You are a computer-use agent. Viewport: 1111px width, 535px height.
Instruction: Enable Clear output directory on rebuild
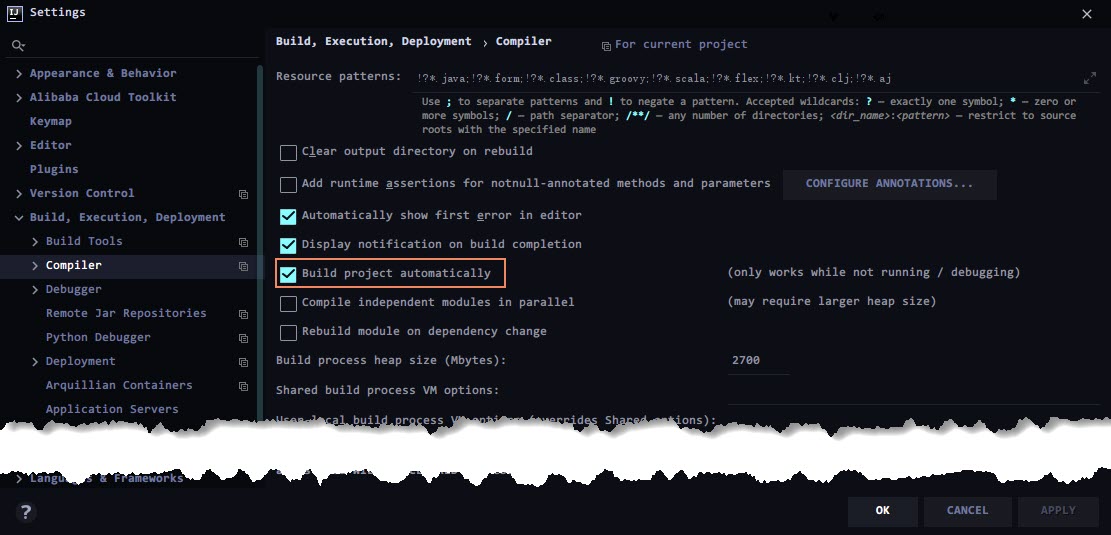point(288,153)
